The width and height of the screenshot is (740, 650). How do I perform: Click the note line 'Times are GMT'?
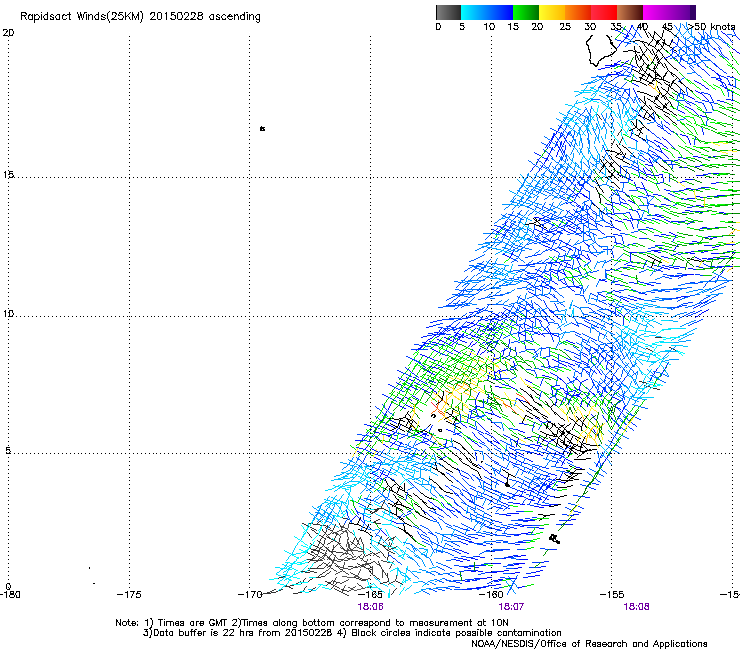pyautogui.click(x=191, y=623)
